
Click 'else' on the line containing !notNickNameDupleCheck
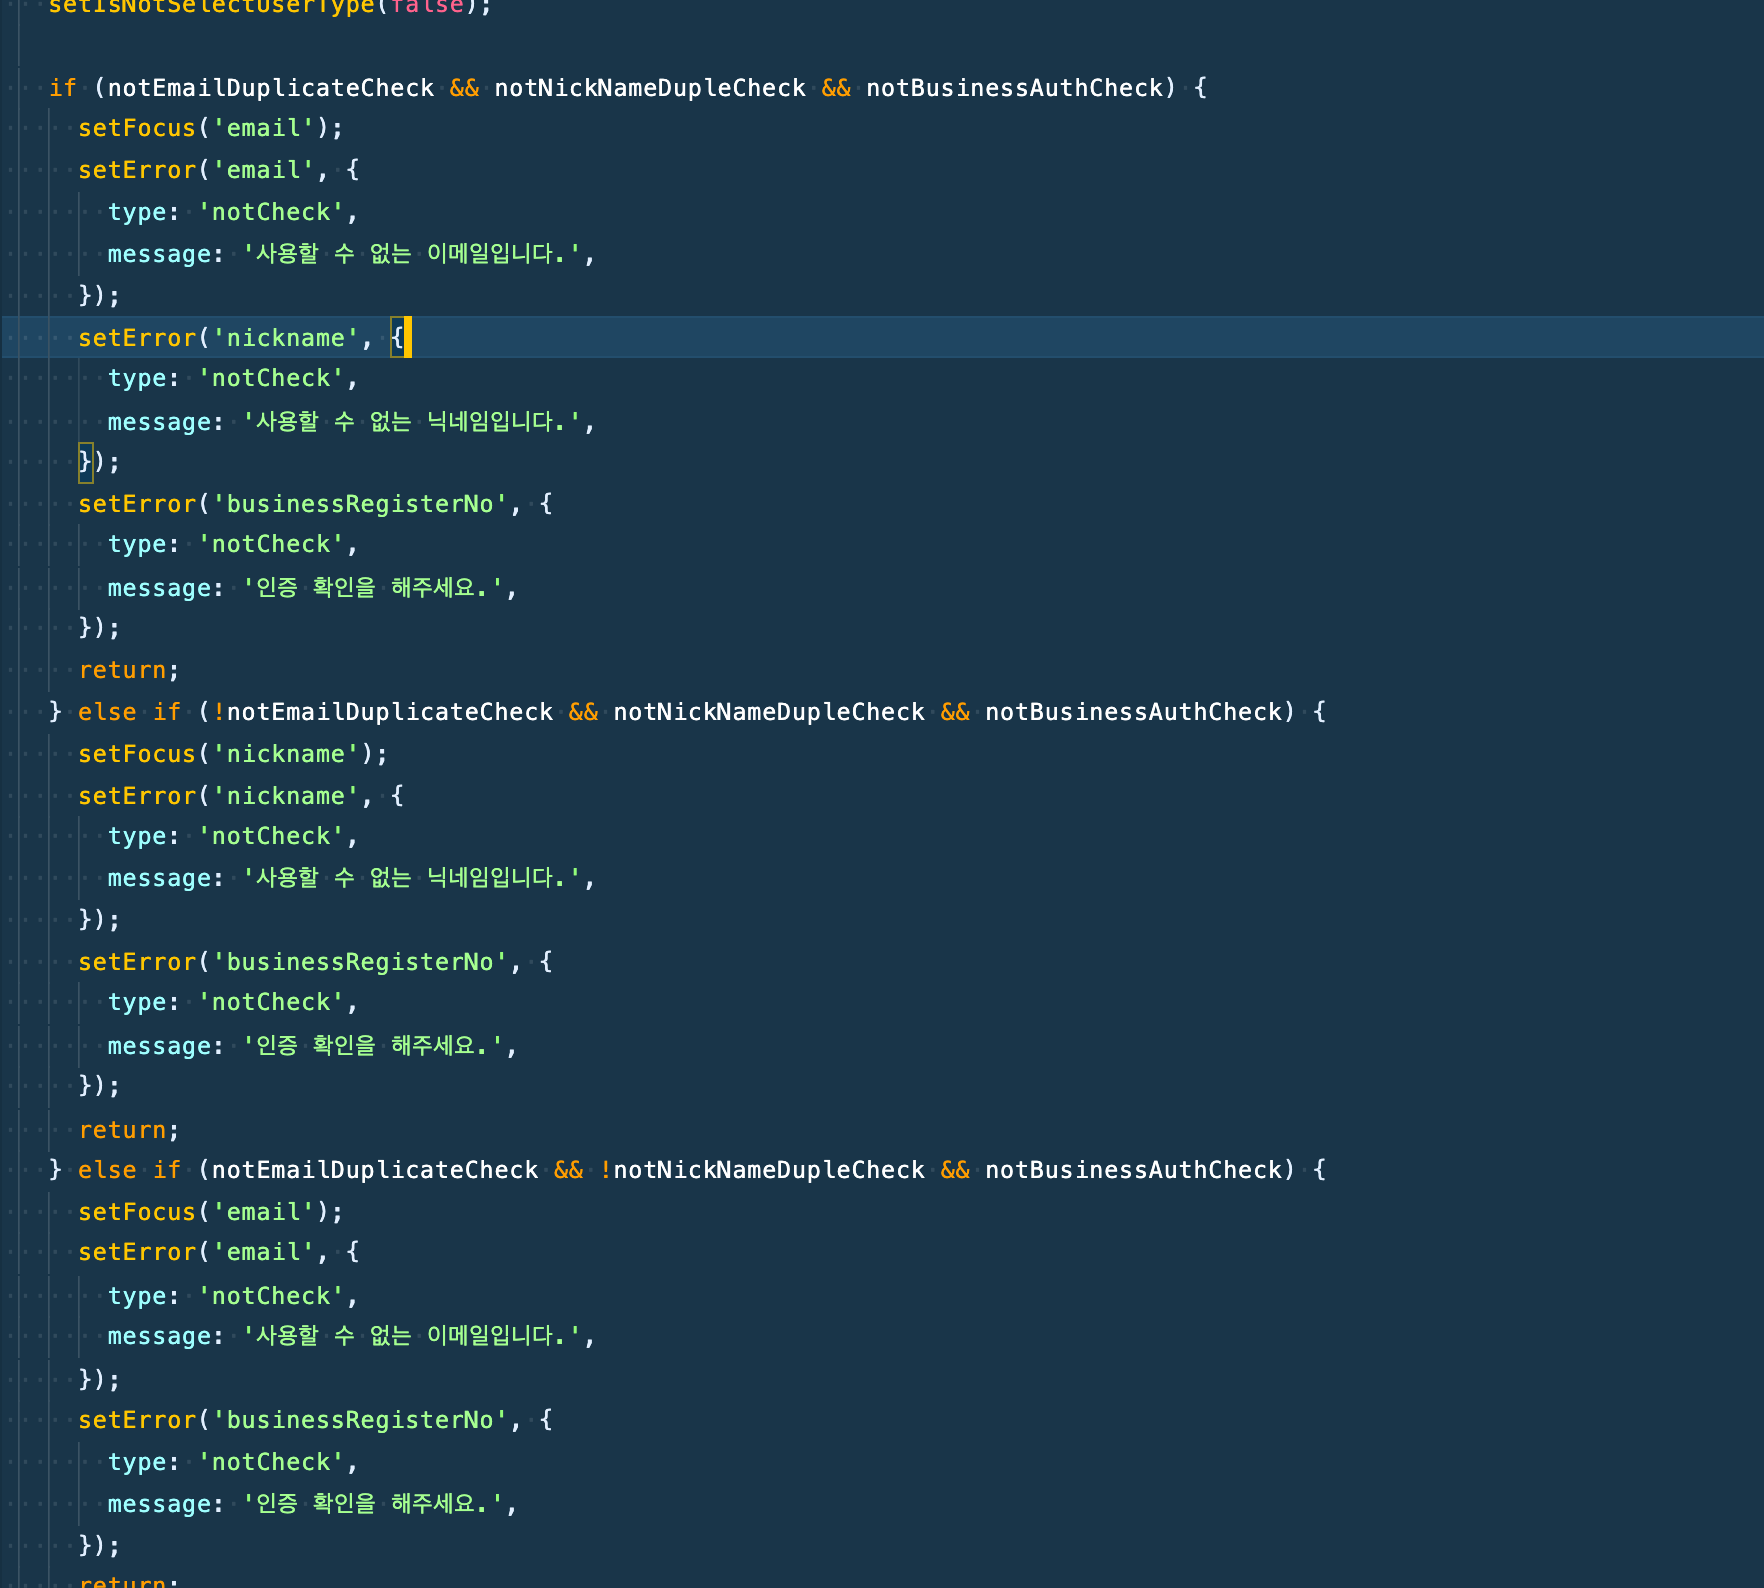pyautogui.click(x=107, y=1170)
